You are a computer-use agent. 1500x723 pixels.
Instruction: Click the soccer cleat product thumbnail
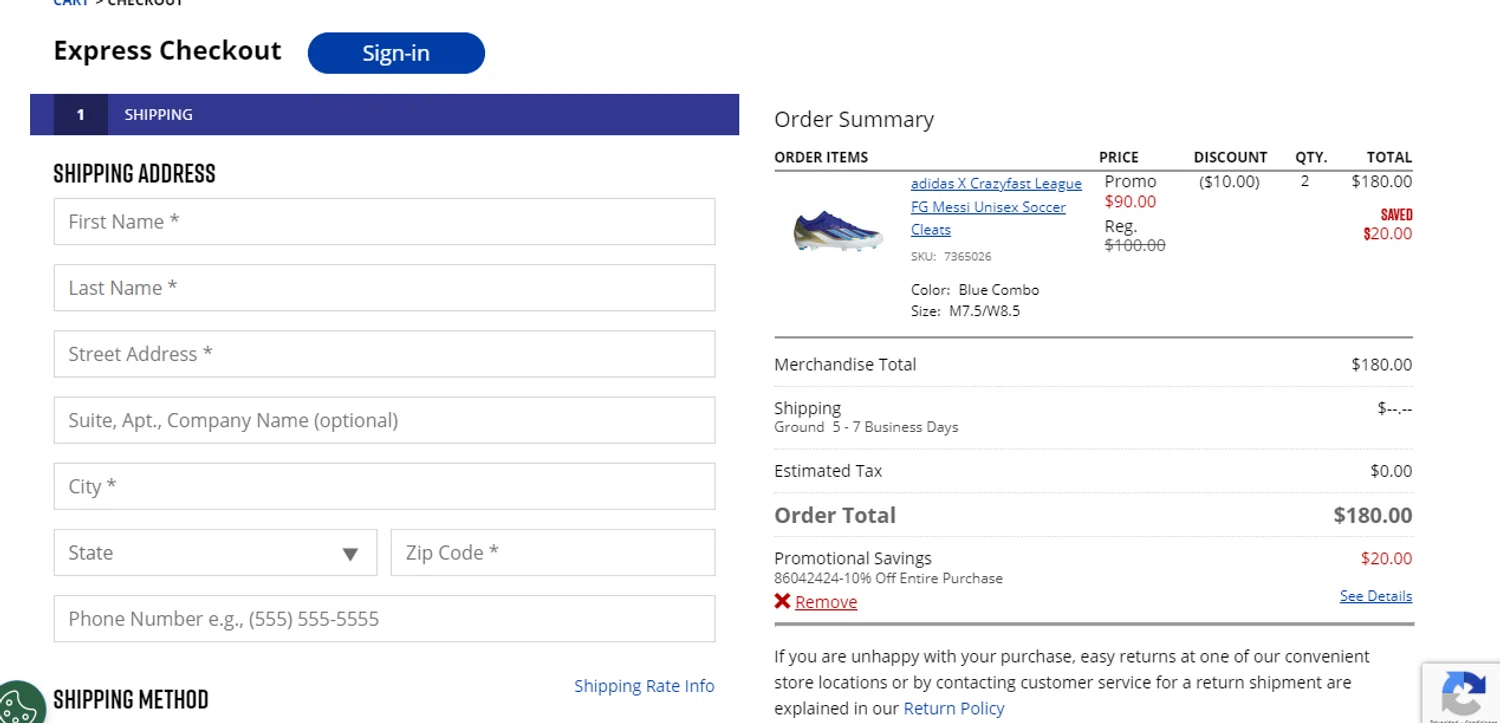[838, 231]
